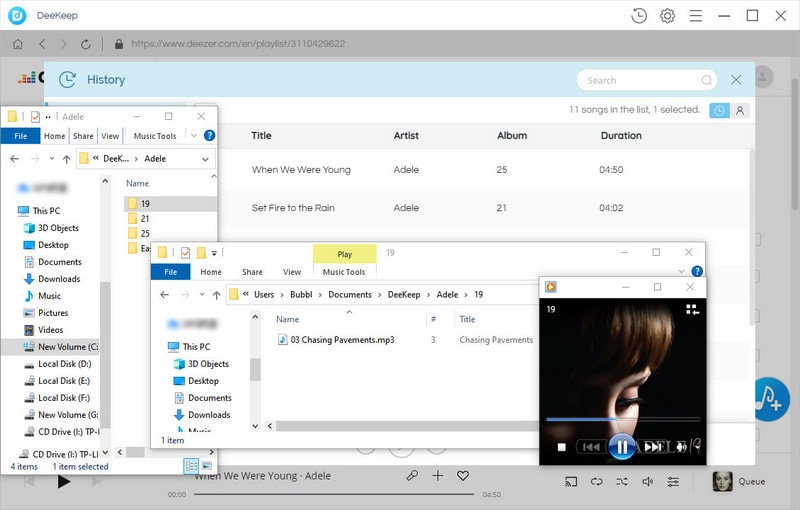Switch media player to library view

pyautogui.click(x=691, y=310)
